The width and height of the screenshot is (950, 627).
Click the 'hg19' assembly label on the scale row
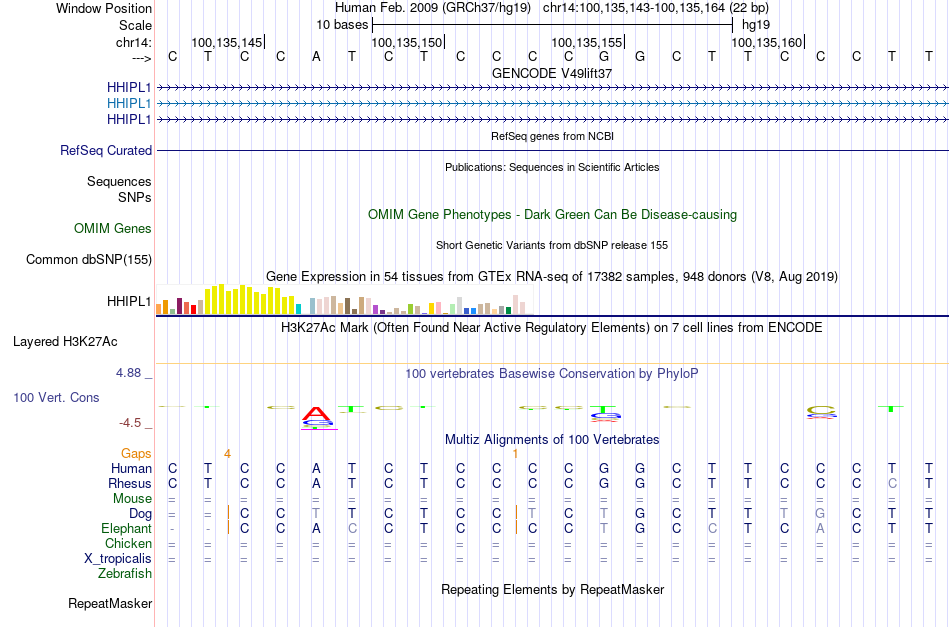click(x=756, y=25)
